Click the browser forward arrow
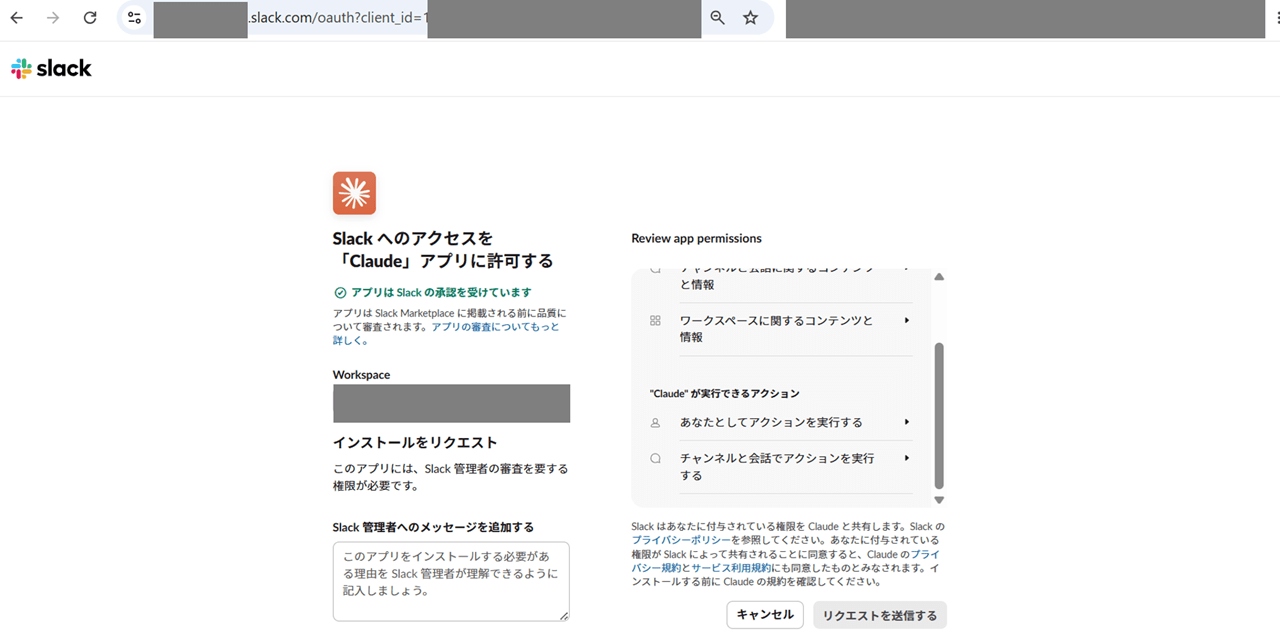Viewport: 1280px width, 635px height. tap(53, 18)
